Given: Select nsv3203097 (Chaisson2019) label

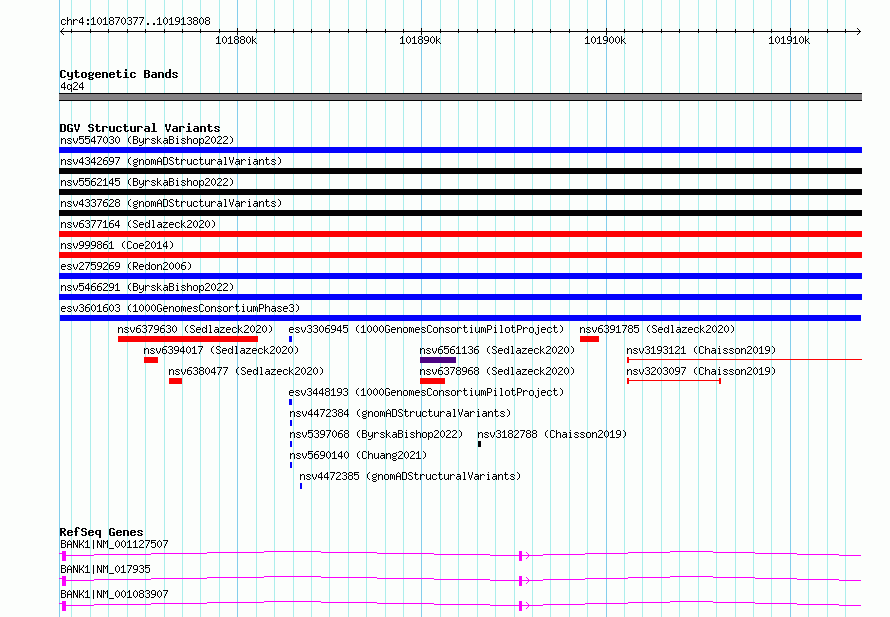Looking at the screenshot, I should coord(701,371).
